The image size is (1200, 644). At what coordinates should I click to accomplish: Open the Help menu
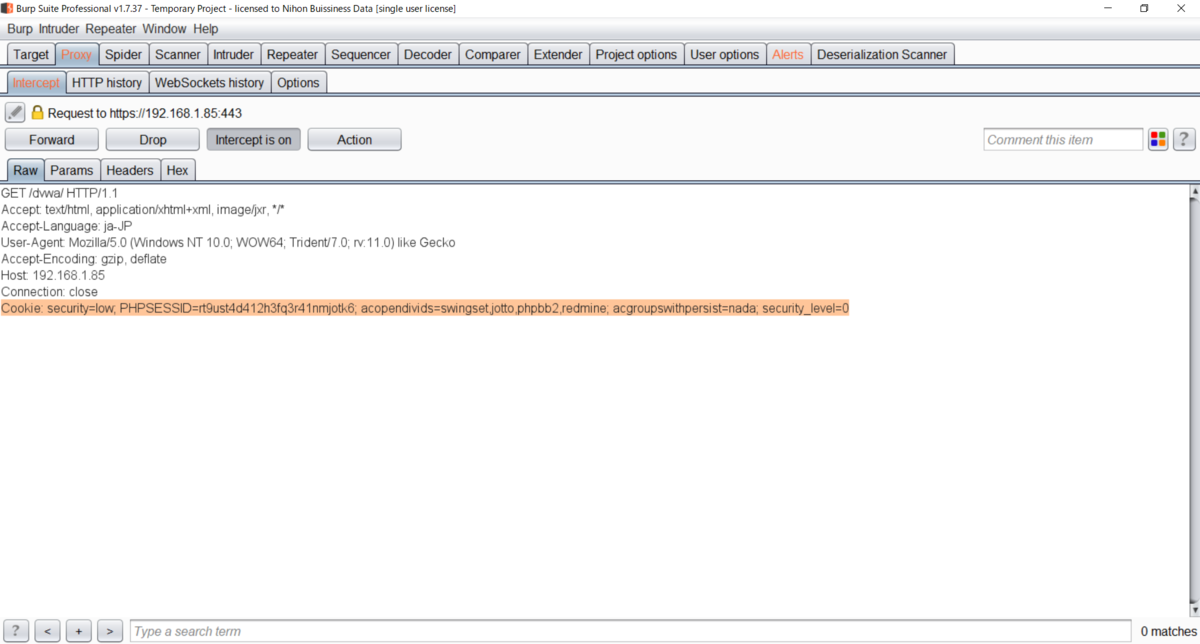(x=206, y=29)
